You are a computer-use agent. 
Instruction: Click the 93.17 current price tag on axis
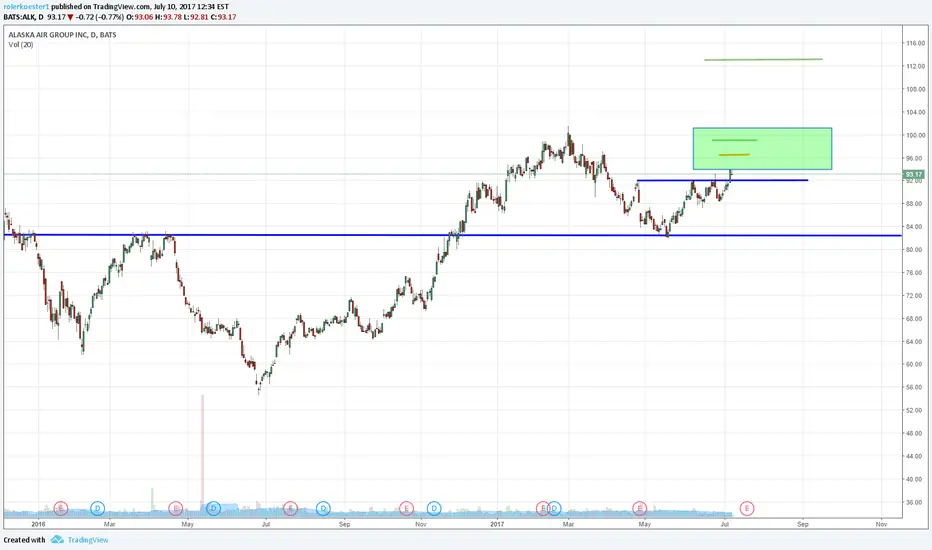point(914,174)
